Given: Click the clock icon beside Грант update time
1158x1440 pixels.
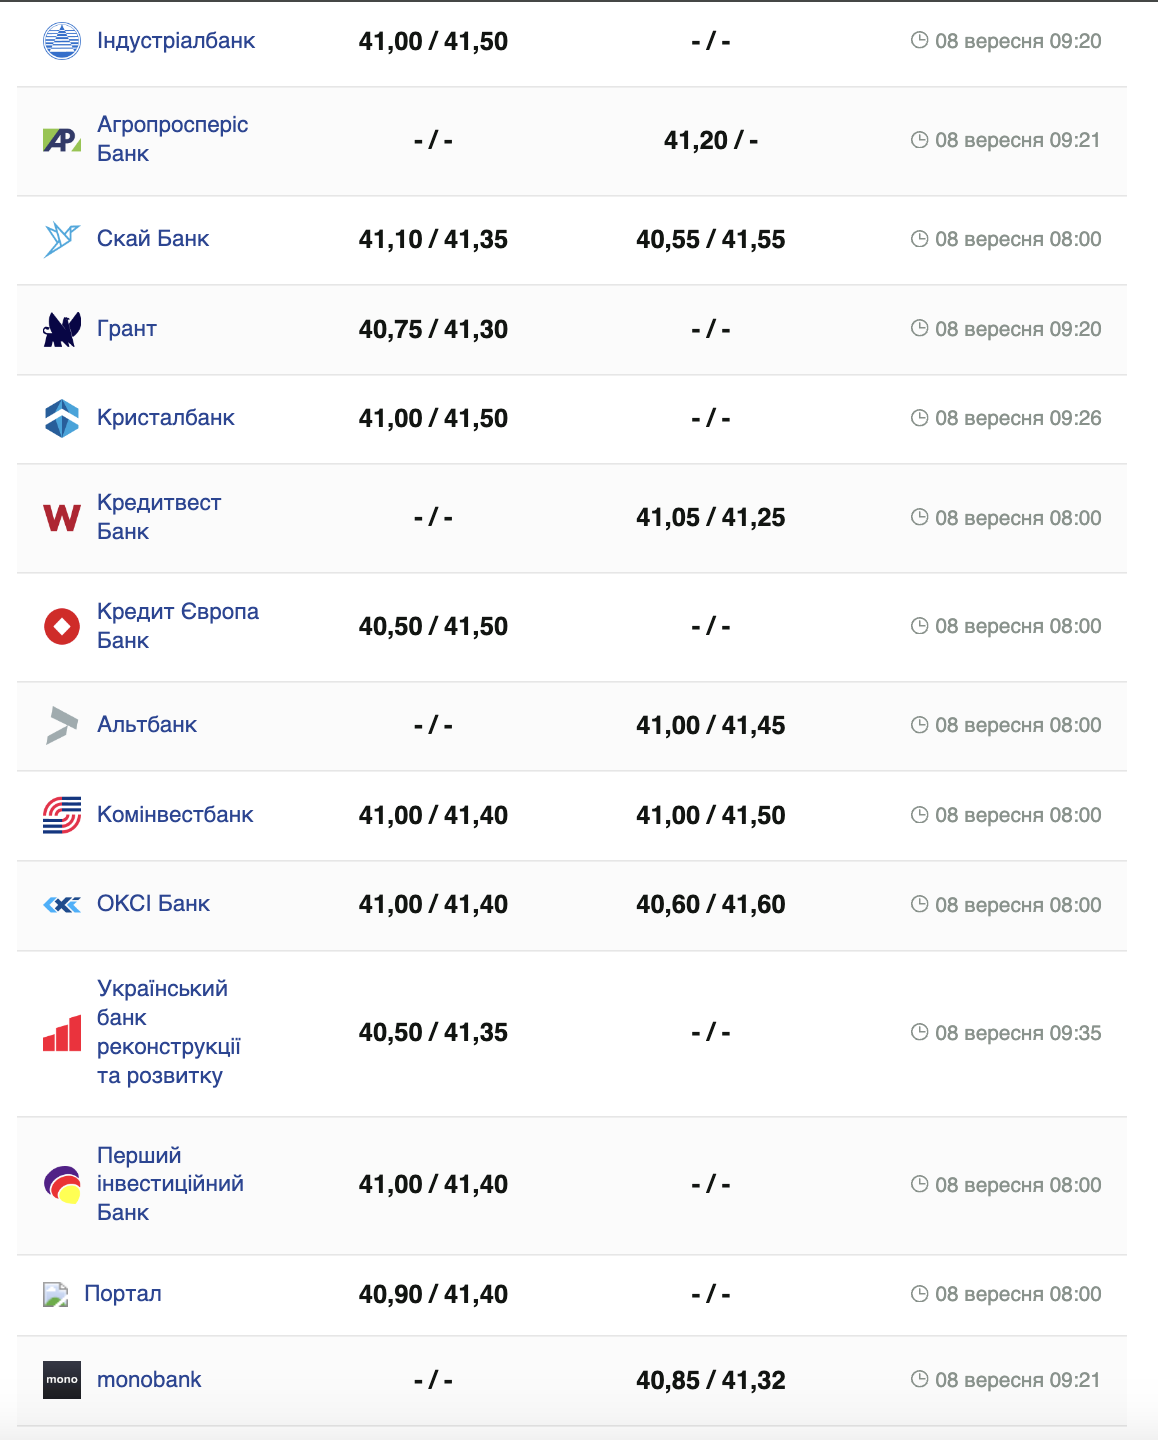Looking at the screenshot, I should click(920, 328).
